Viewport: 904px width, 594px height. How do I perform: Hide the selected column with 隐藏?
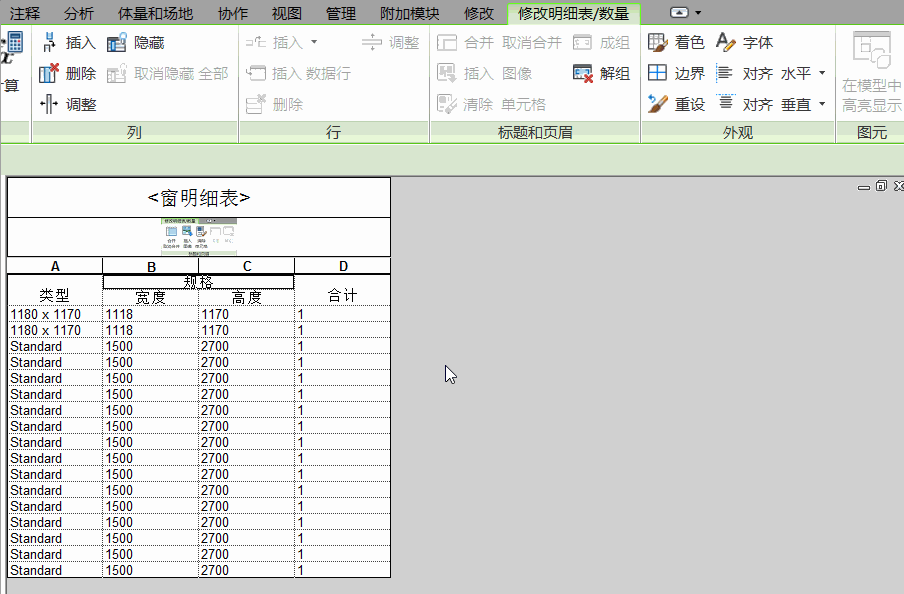pyautogui.click(x=136, y=43)
